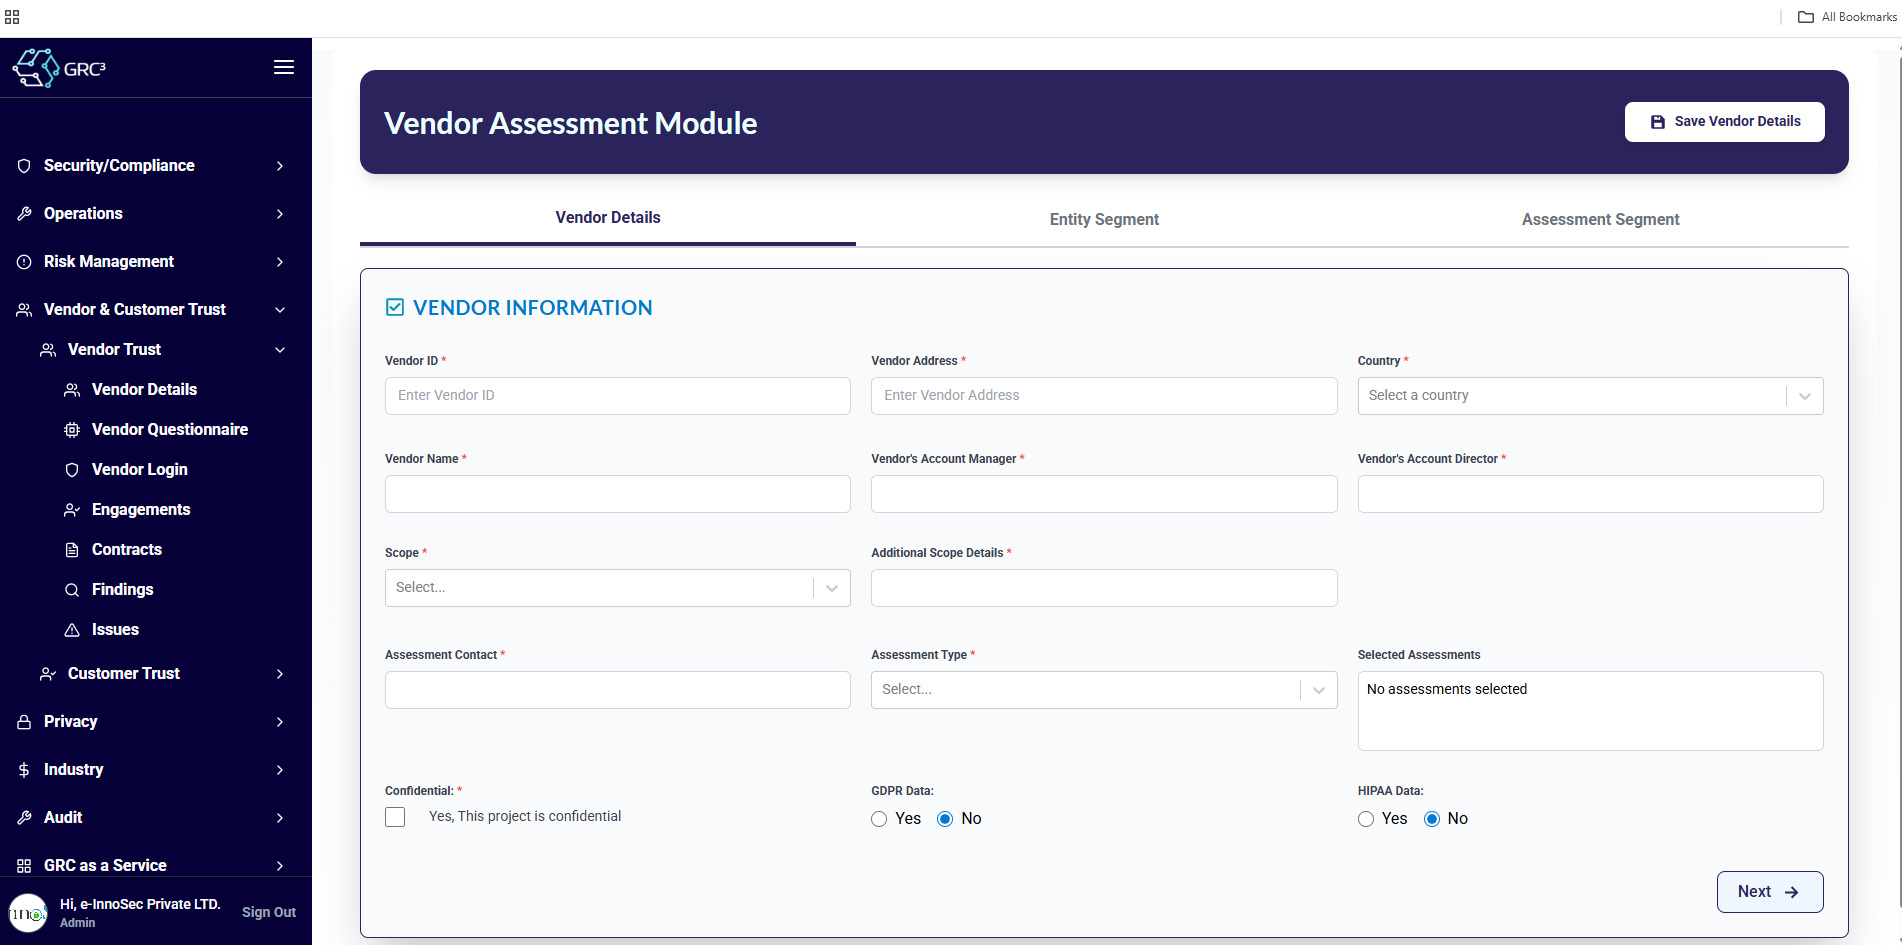
Task: Check the confidential project checkbox
Action: [395, 817]
